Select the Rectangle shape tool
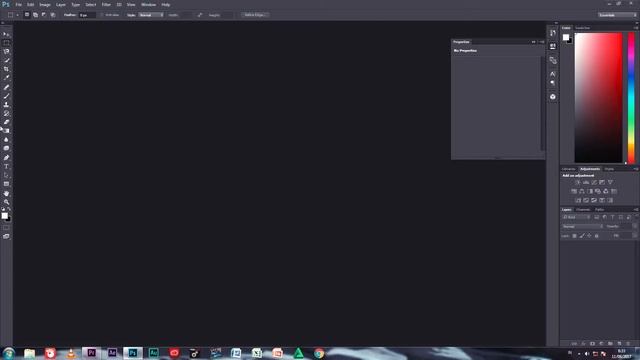Image resolution: width=640 pixels, height=360 pixels. point(6,184)
